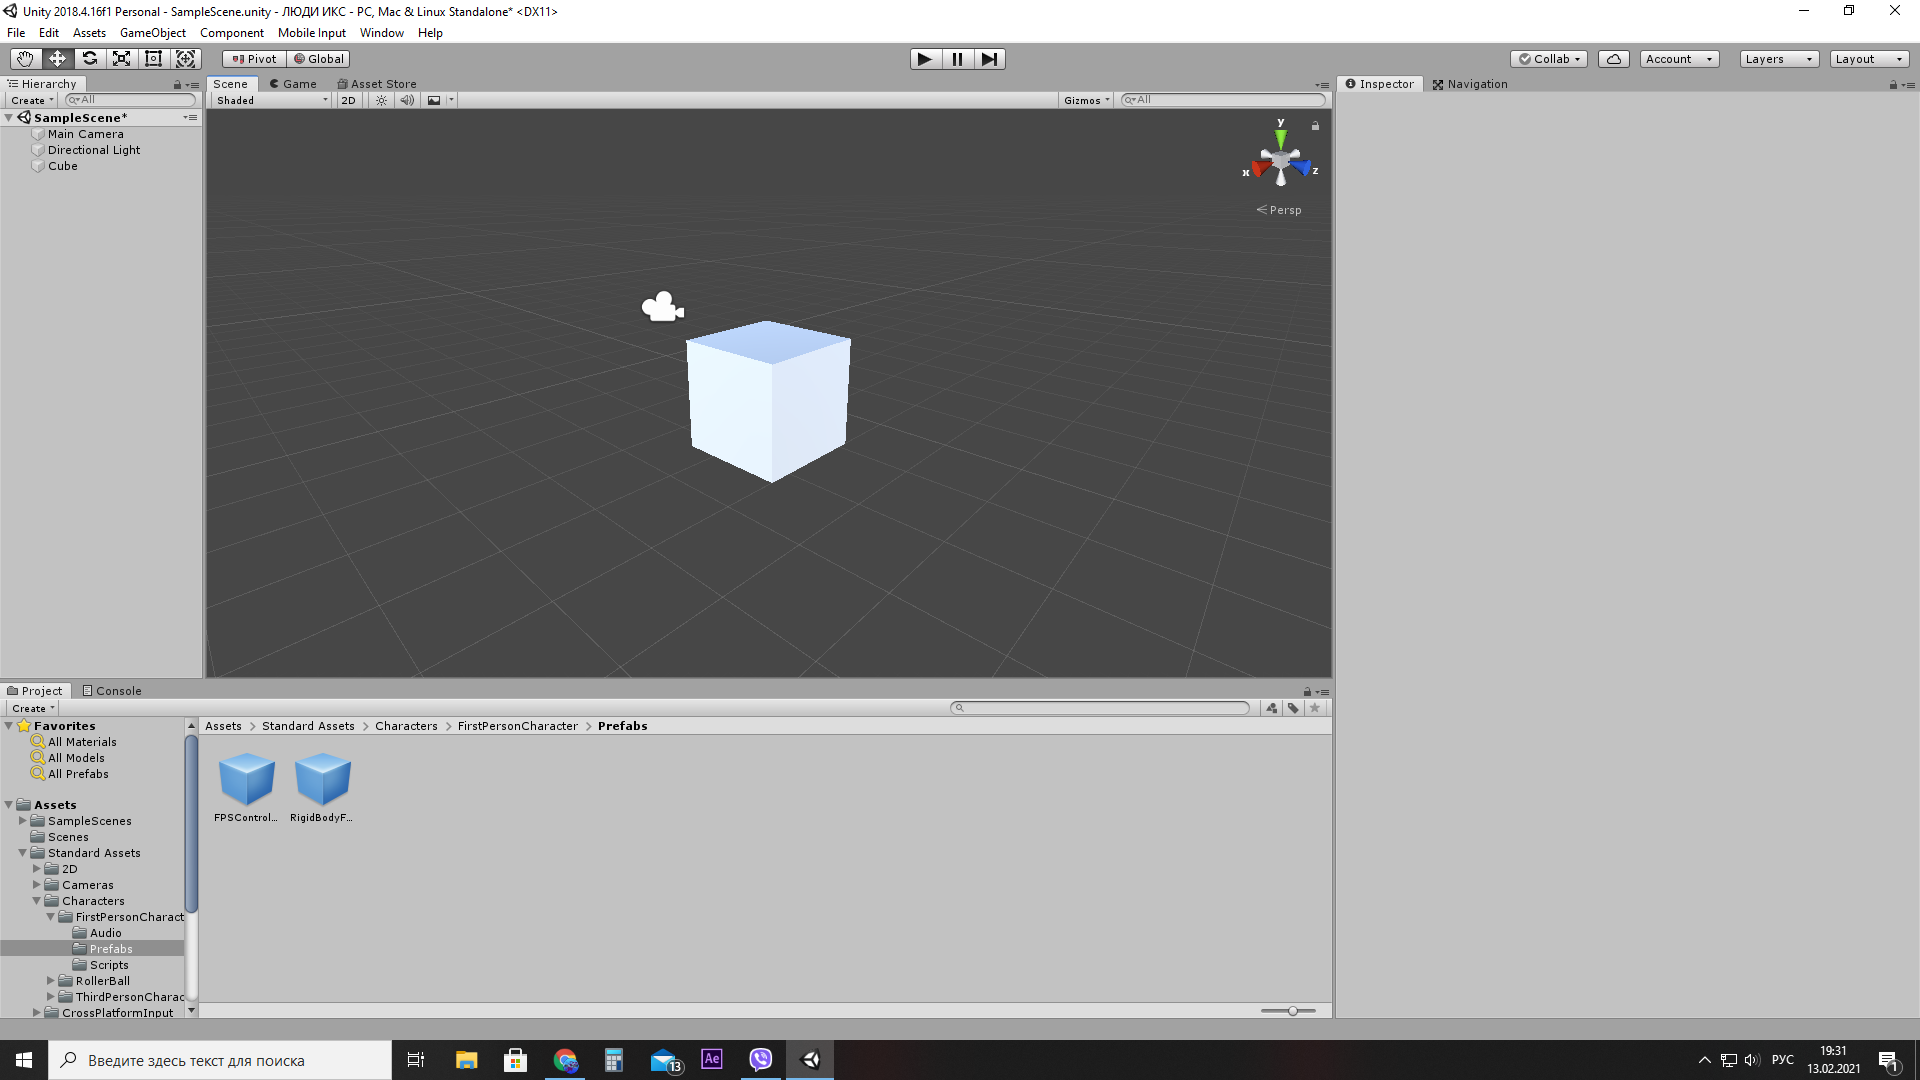
Task: Open Hierarchy Create dropdown
Action: click(x=32, y=100)
